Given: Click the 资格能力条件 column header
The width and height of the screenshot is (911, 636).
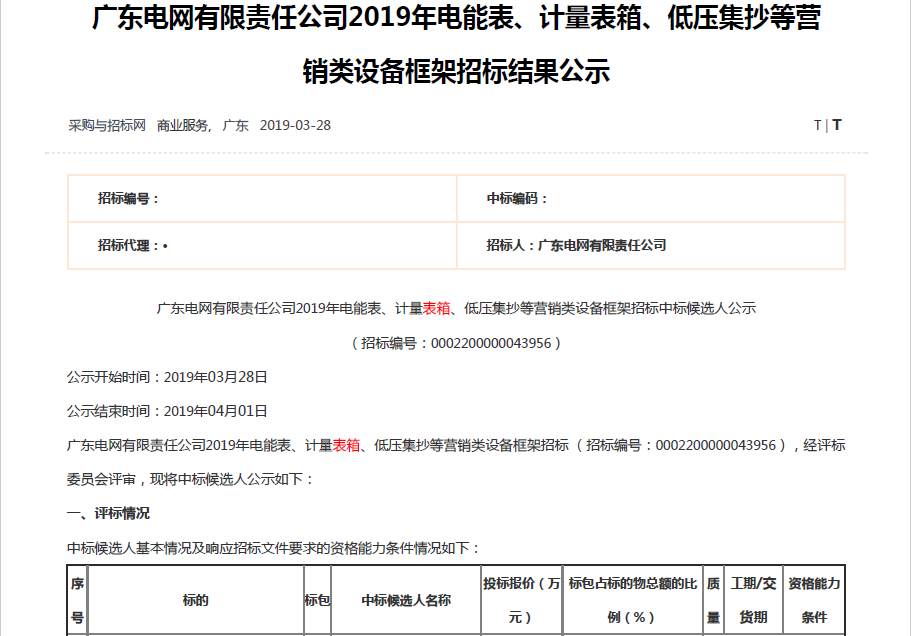Looking at the screenshot, I should (814, 600).
